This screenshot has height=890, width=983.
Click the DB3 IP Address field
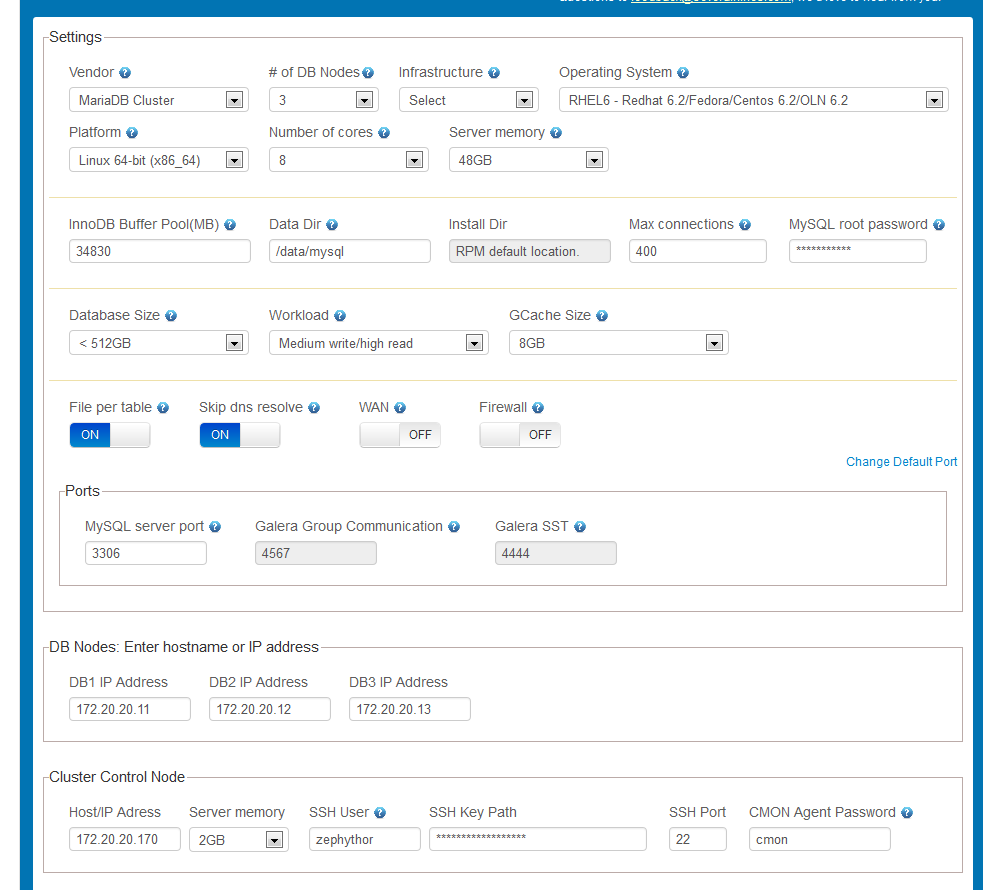coord(409,710)
